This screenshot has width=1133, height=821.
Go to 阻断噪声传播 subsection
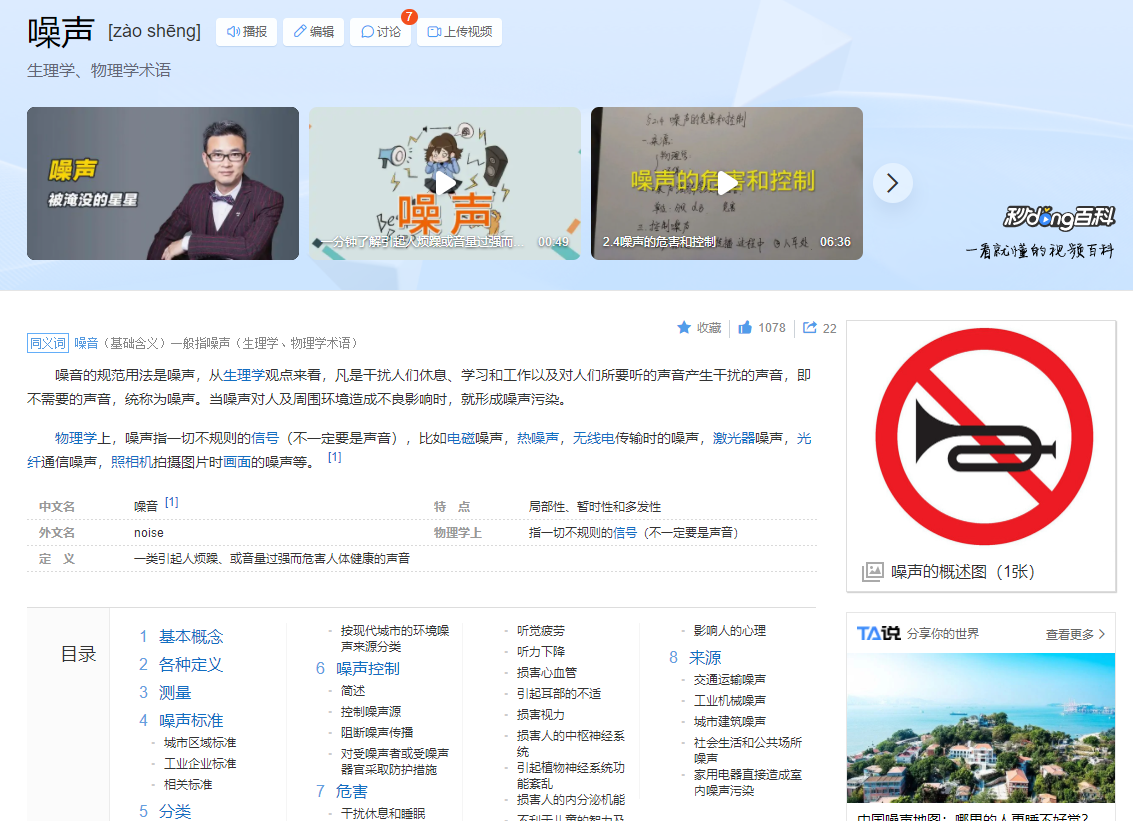coord(377,732)
